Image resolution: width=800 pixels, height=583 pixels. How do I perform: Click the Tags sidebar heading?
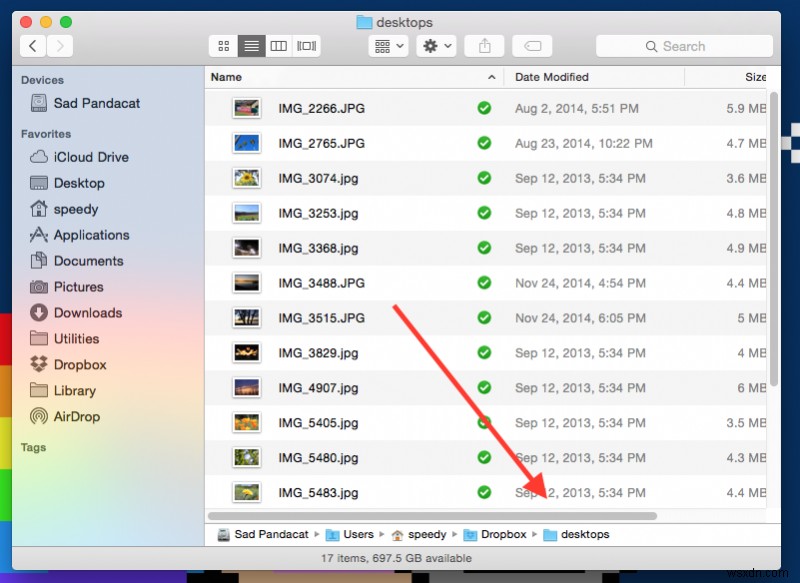[33, 447]
